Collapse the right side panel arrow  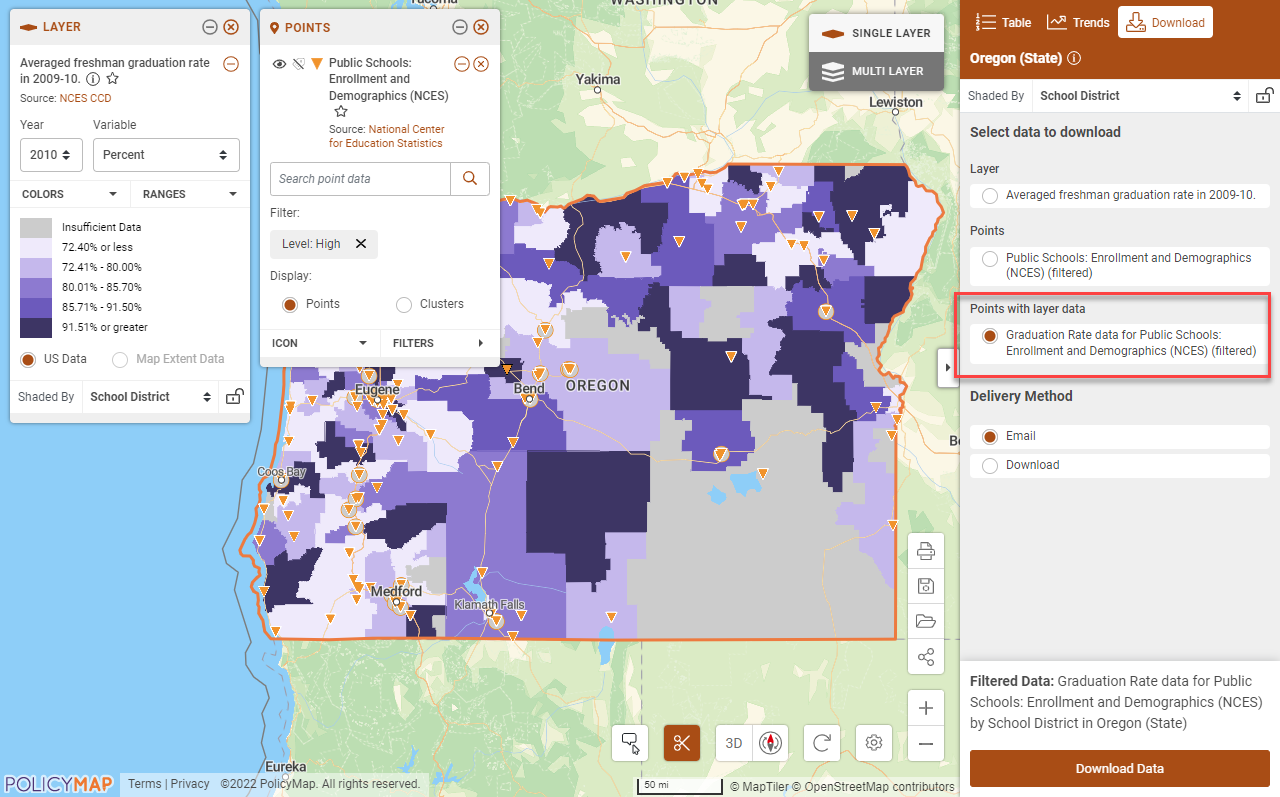pyautogui.click(x=948, y=368)
